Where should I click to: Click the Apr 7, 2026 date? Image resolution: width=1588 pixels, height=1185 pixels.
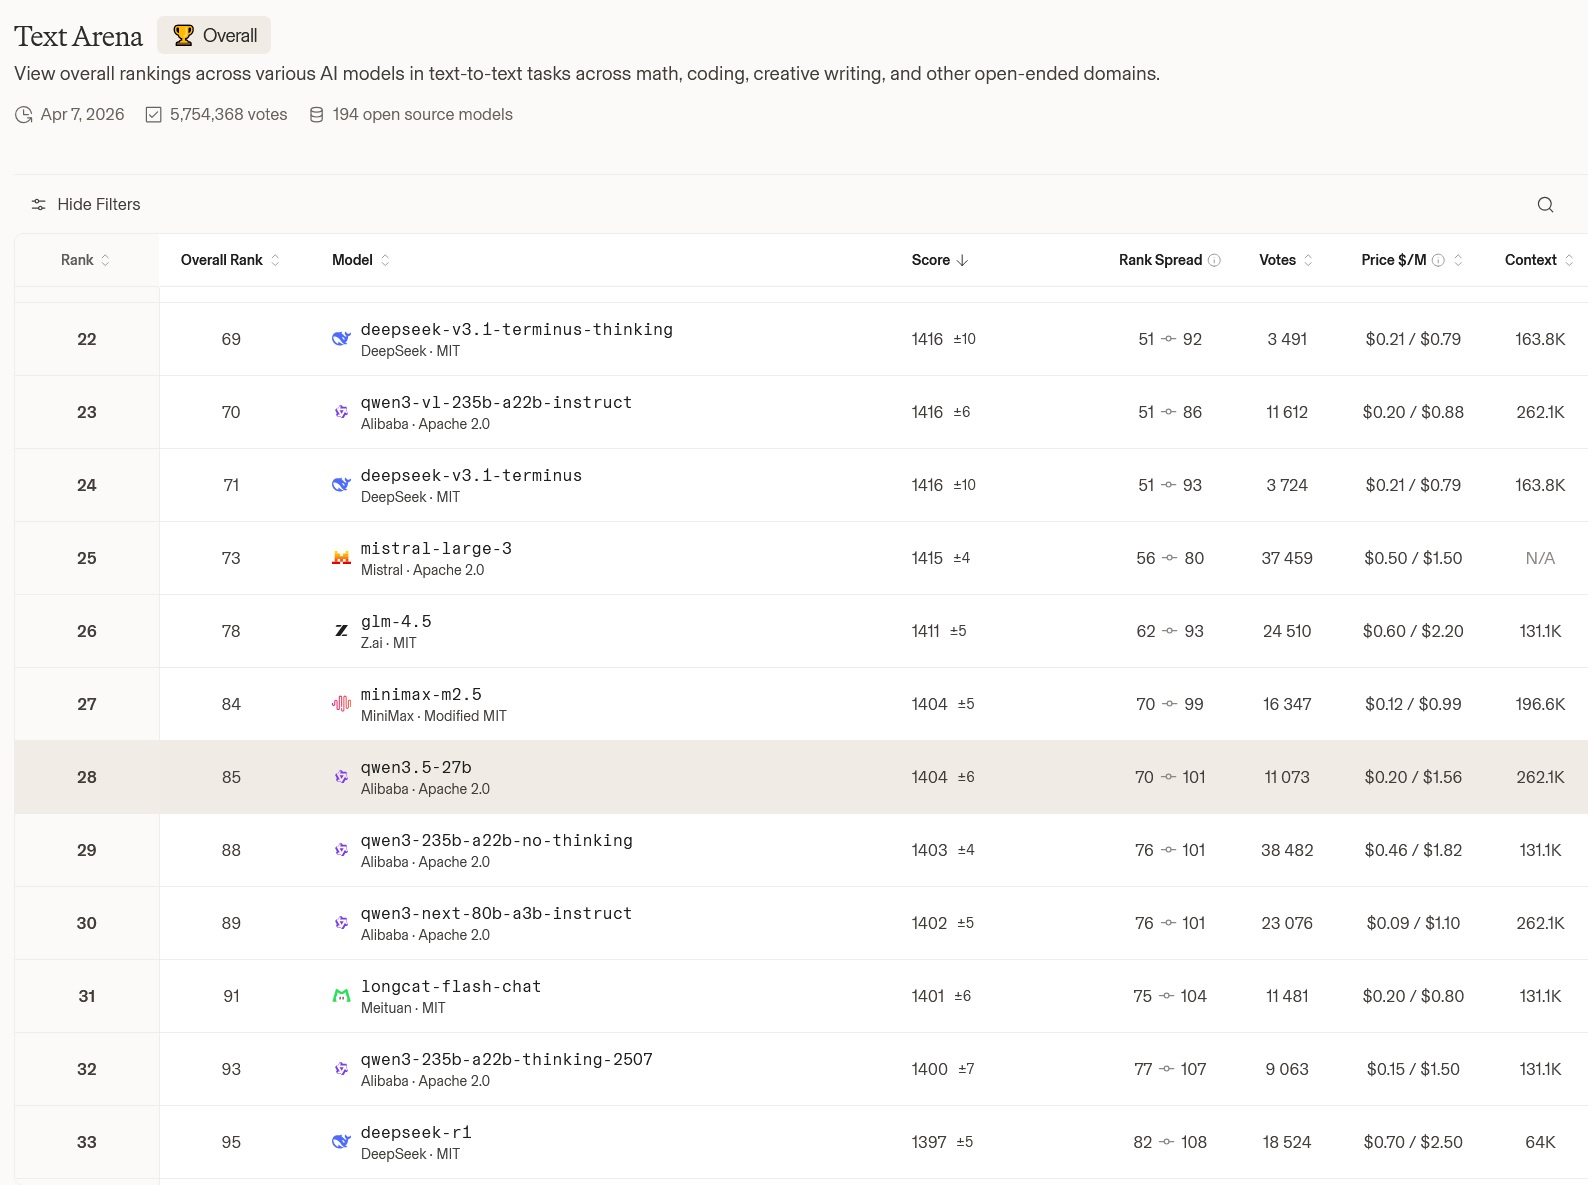[82, 115]
